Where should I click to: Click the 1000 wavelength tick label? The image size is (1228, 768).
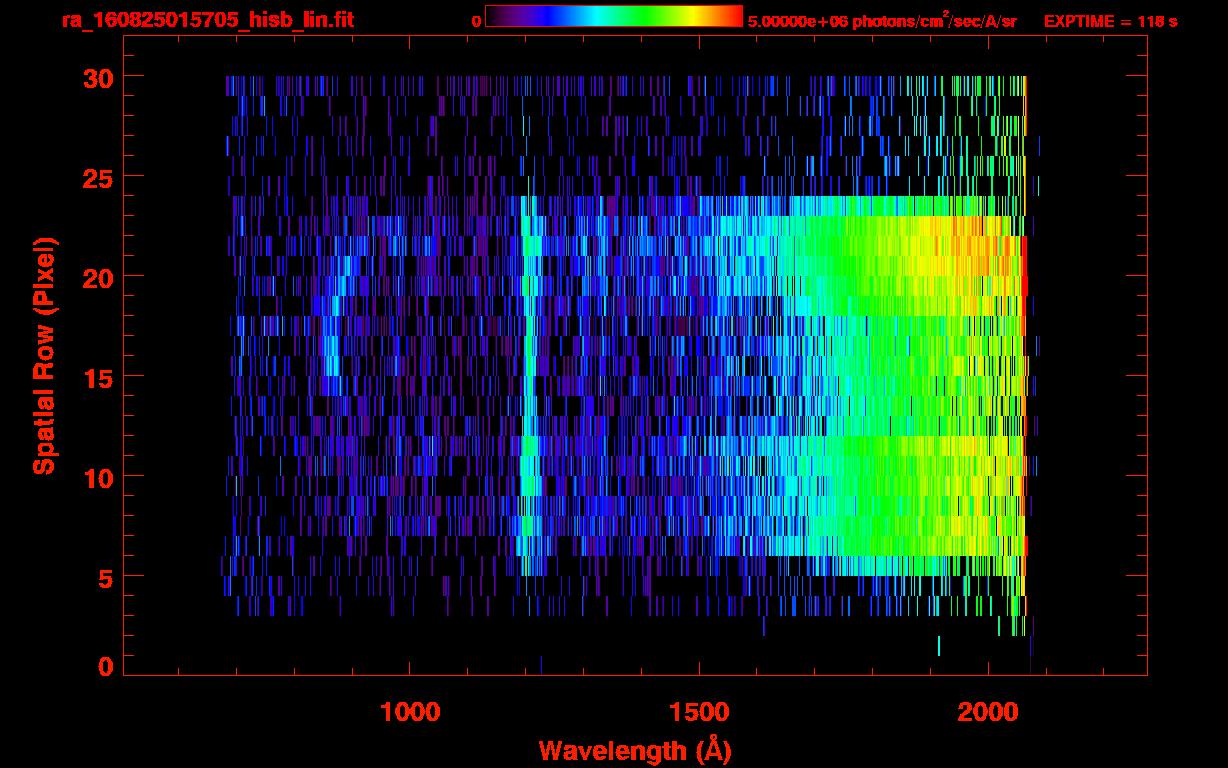click(410, 711)
